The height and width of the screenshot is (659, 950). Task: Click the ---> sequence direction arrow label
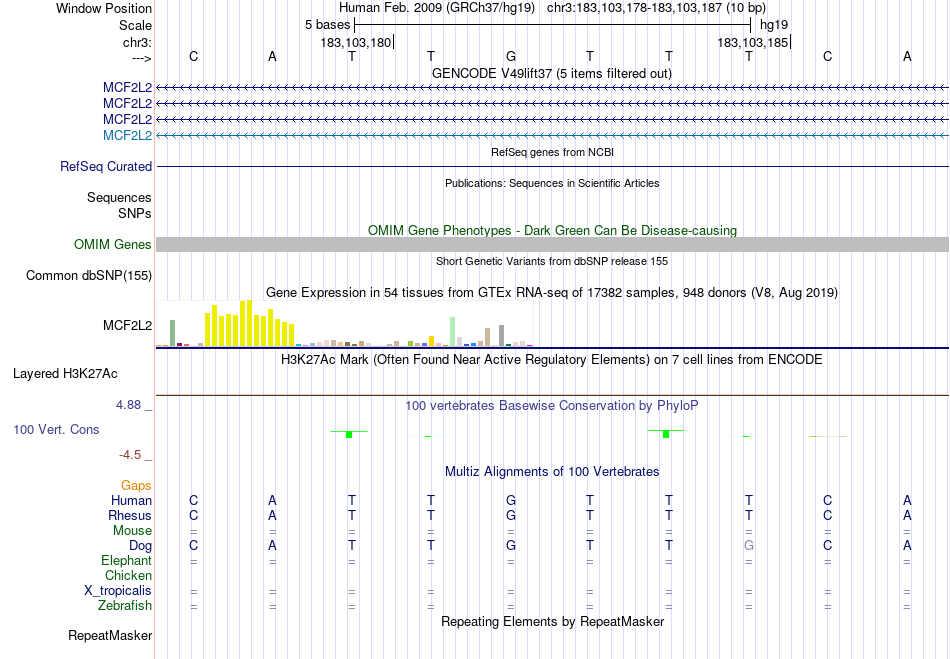(x=141, y=58)
